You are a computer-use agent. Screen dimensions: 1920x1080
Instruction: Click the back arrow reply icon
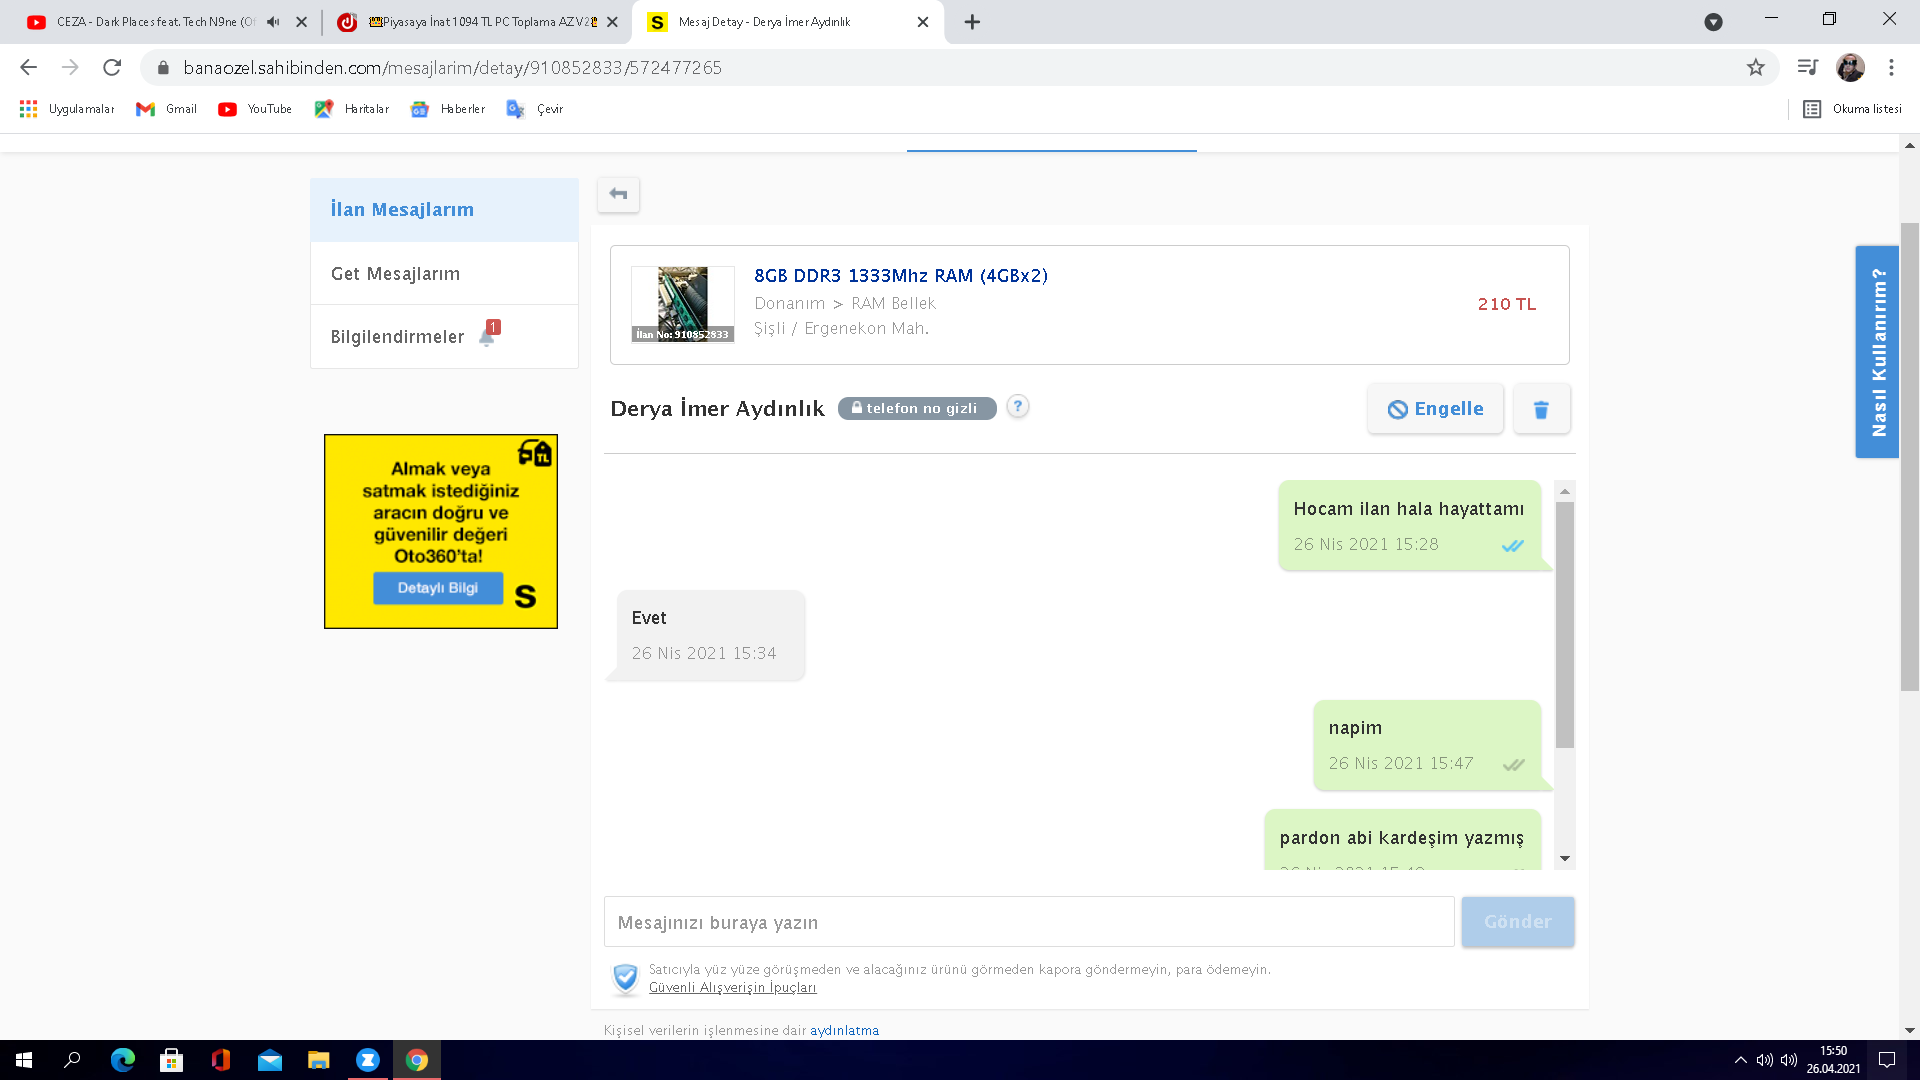coord(618,194)
